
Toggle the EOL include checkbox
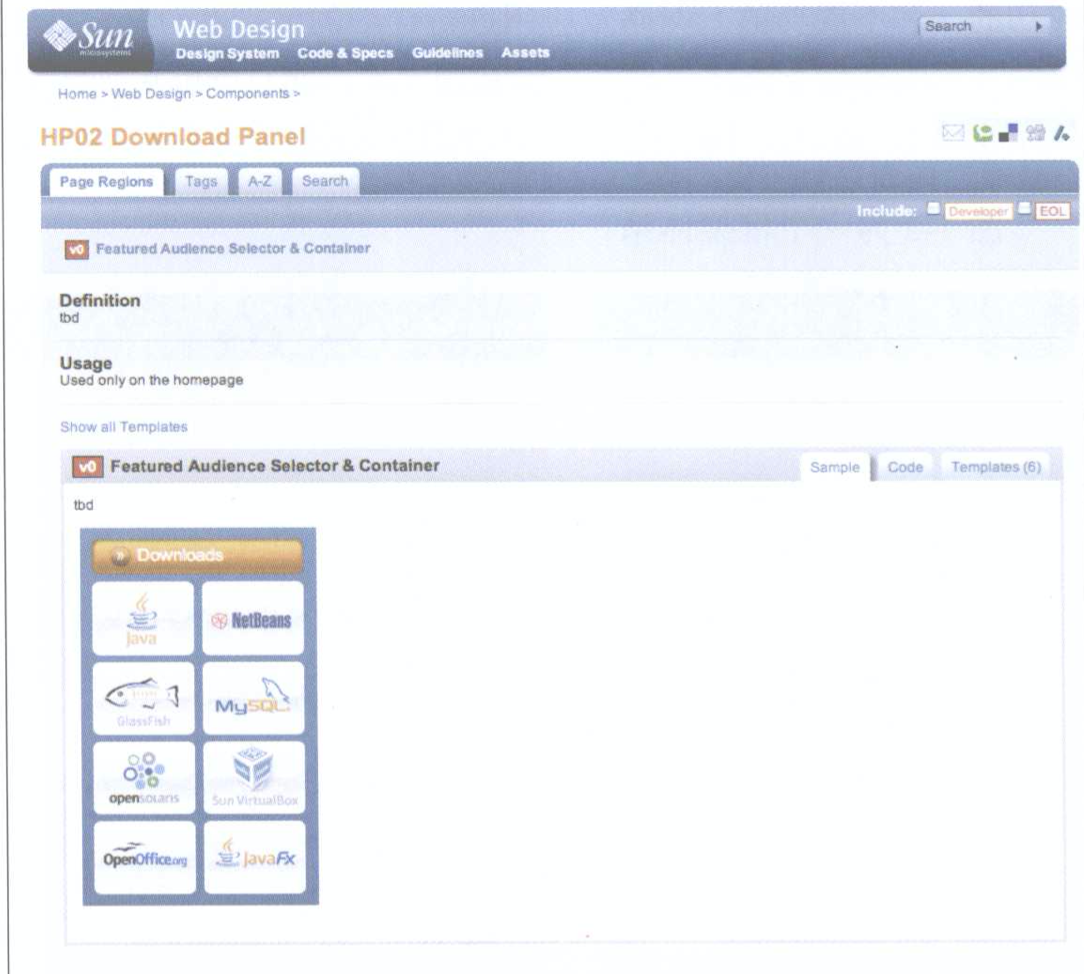coord(1025,208)
